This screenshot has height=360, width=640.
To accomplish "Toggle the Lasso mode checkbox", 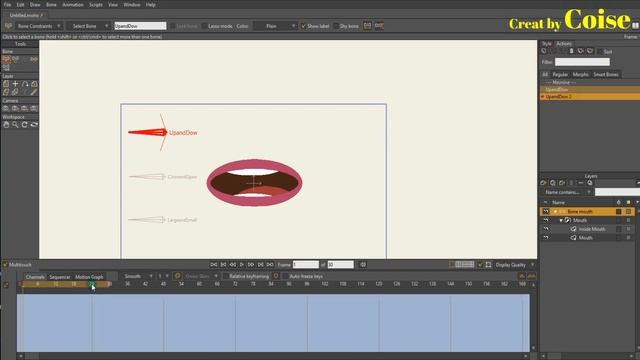I will (204, 26).
